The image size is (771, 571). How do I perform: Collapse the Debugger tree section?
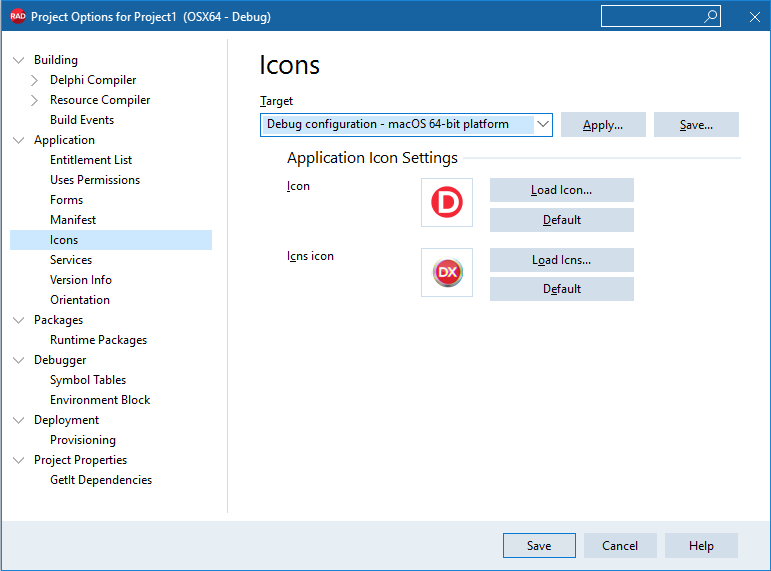(19, 360)
